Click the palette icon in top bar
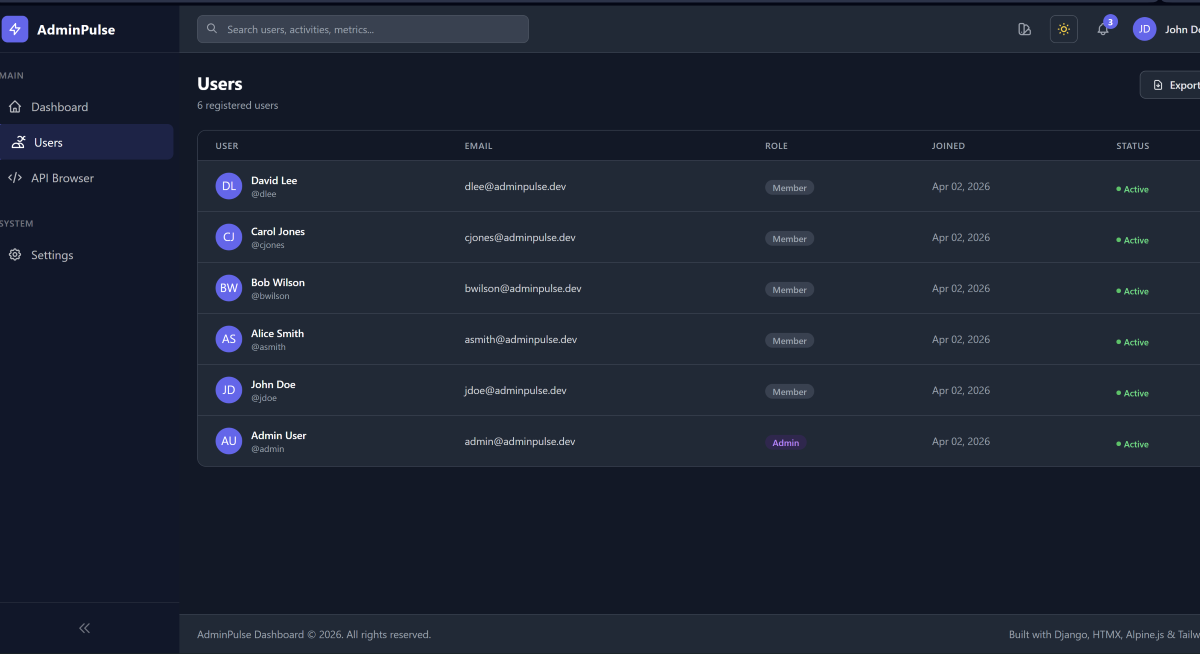 [1024, 30]
